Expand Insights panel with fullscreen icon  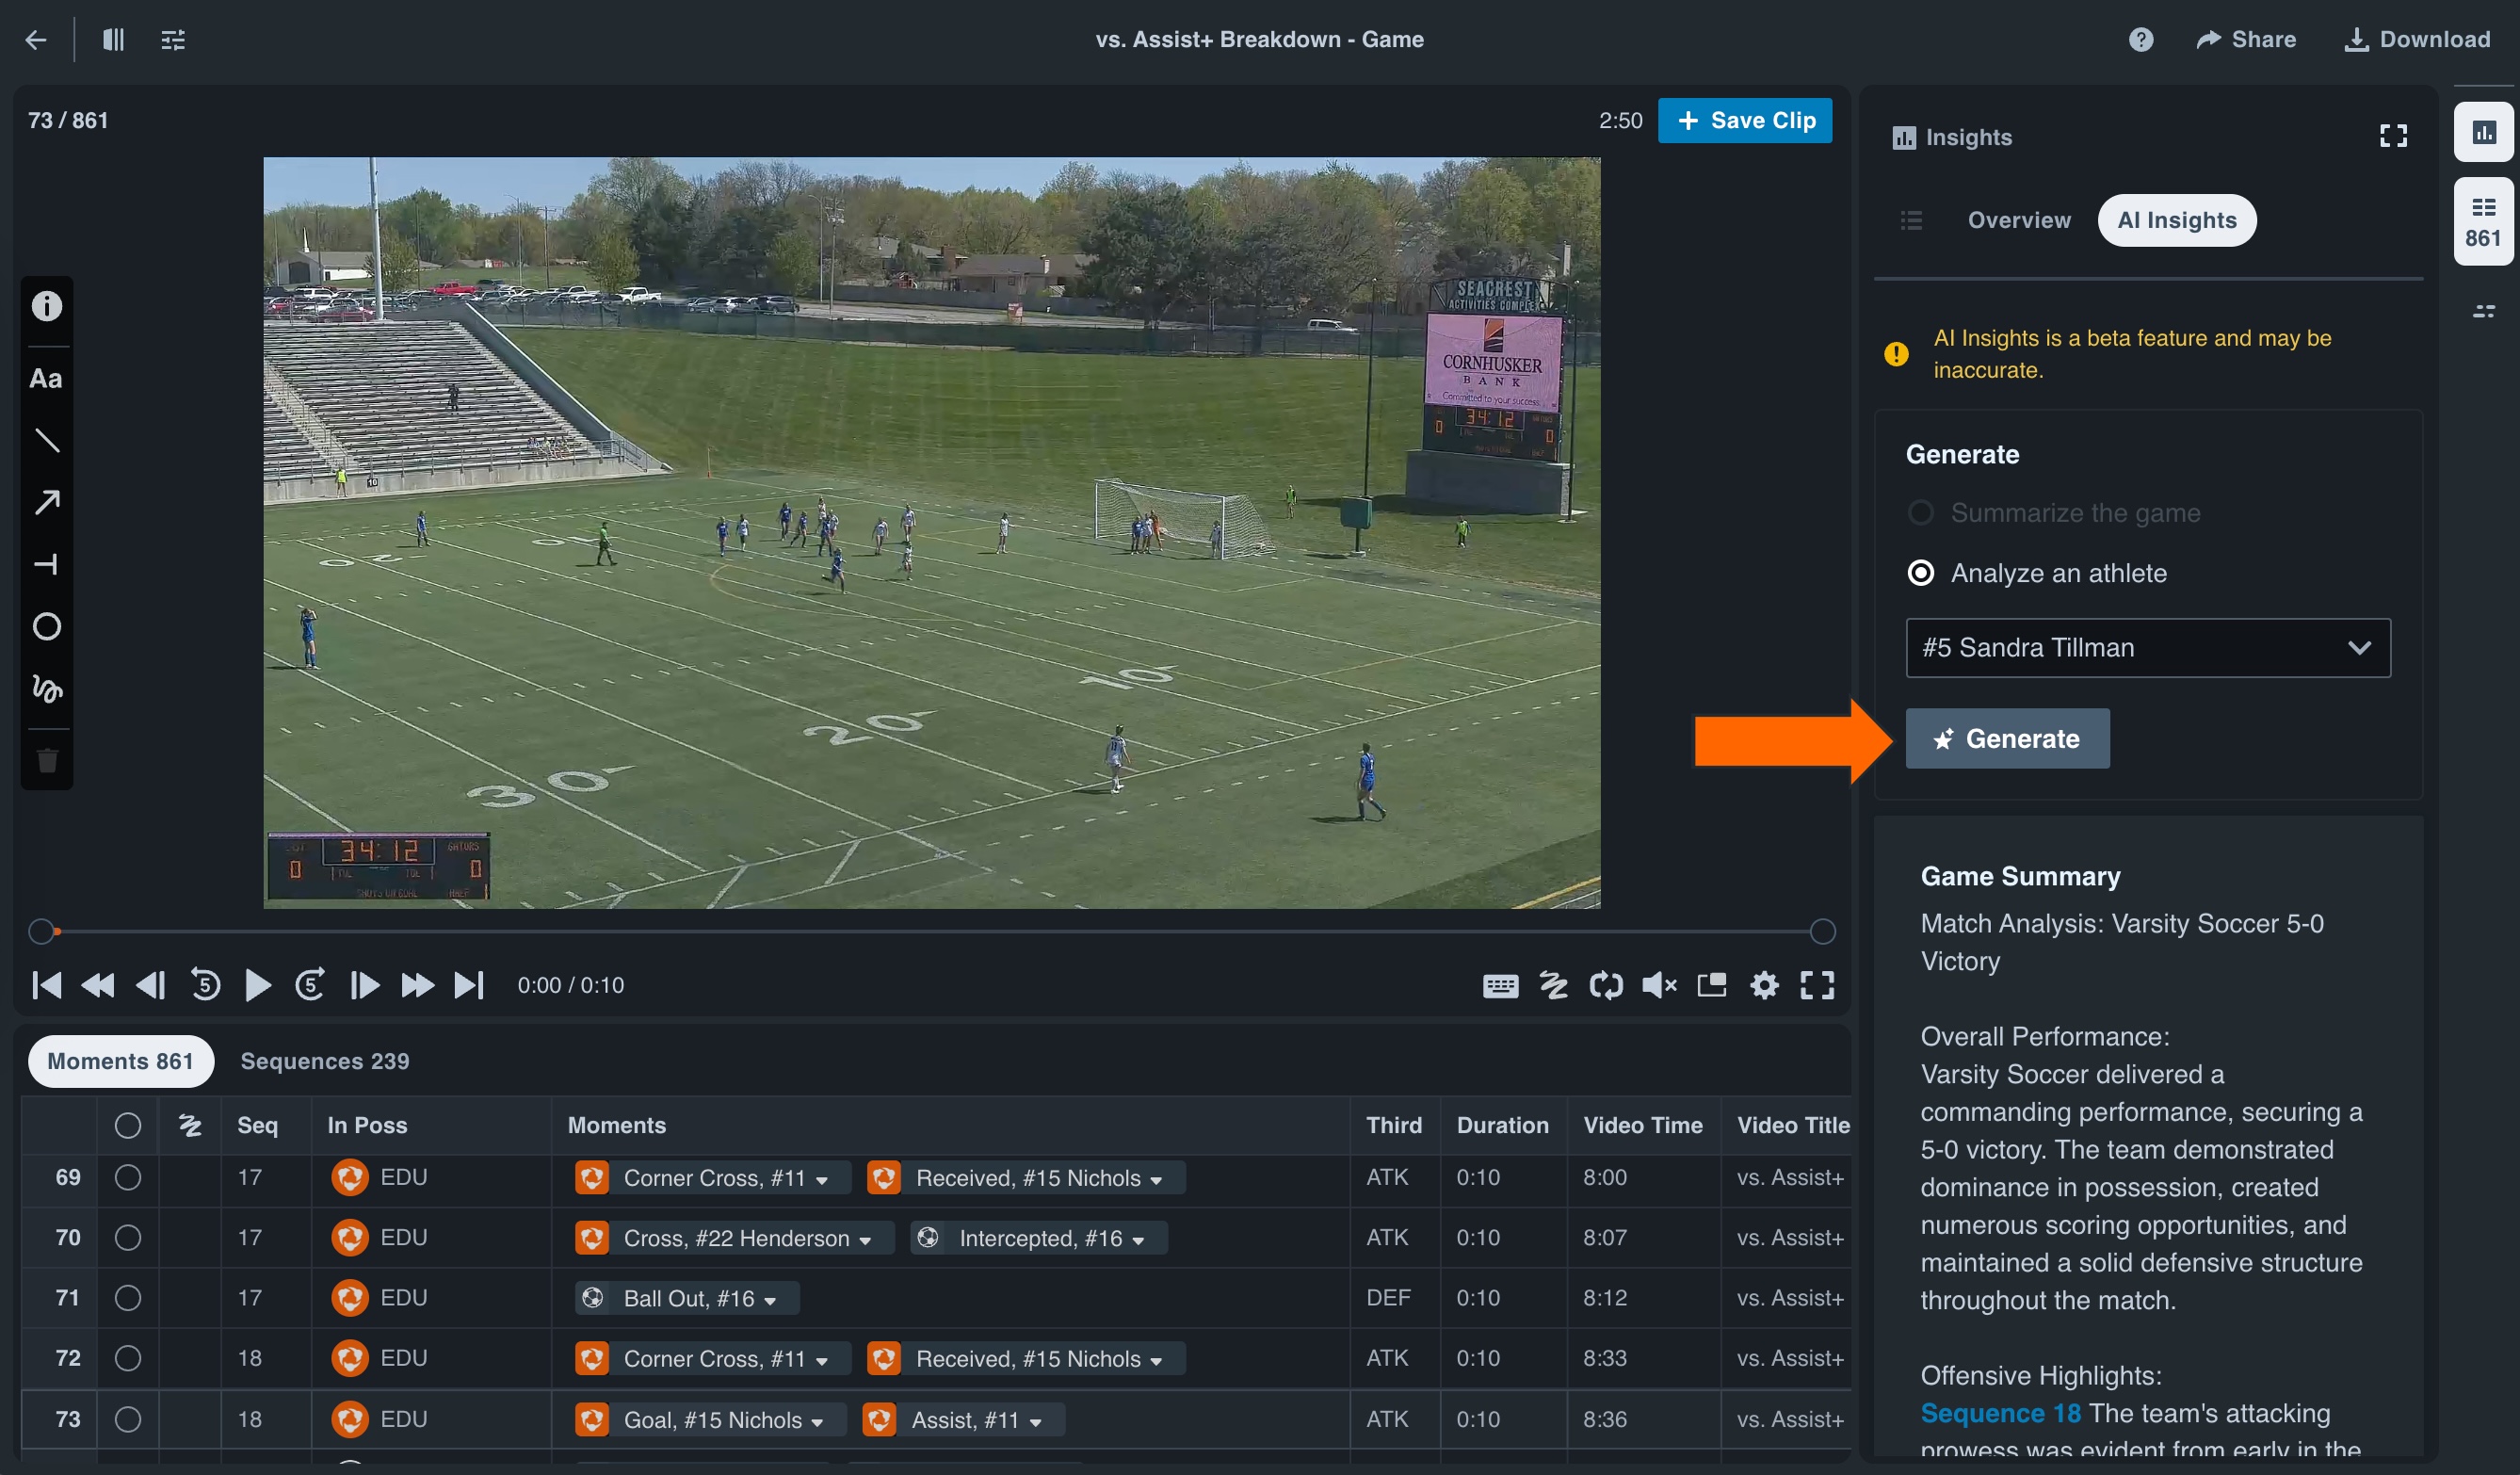click(2392, 136)
